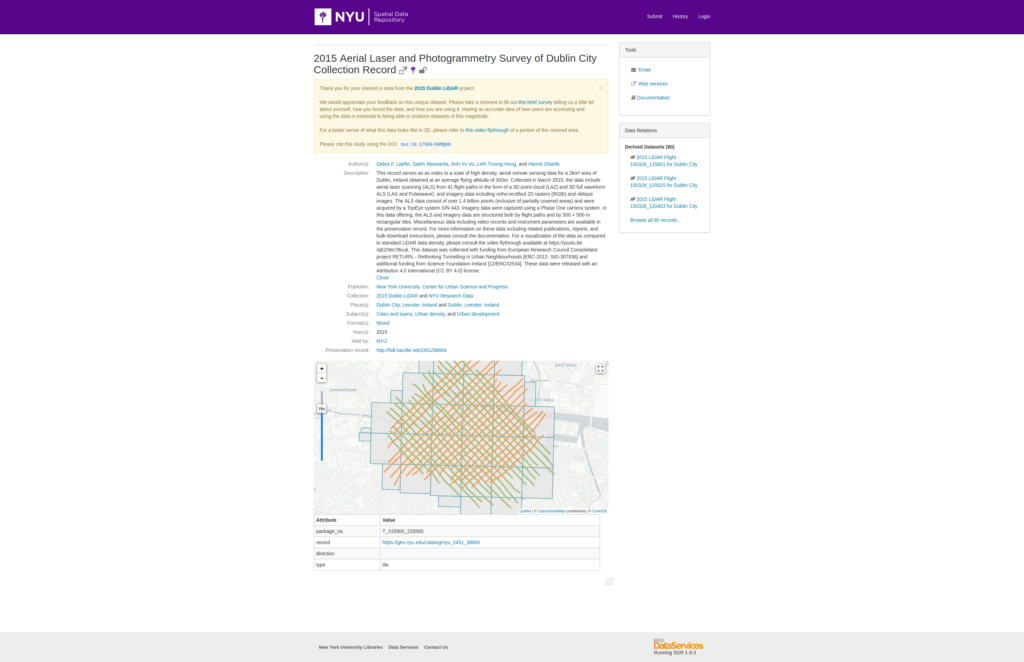Zoom in on the map
This screenshot has width=1024, height=662.
tap(321, 369)
